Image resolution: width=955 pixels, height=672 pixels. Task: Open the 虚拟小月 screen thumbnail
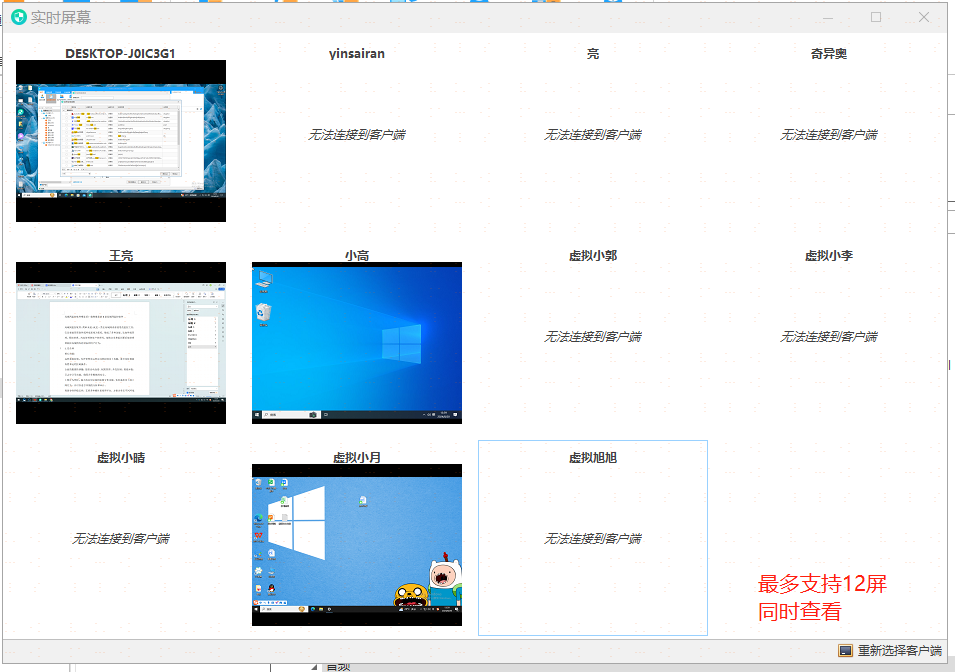(x=357, y=545)
